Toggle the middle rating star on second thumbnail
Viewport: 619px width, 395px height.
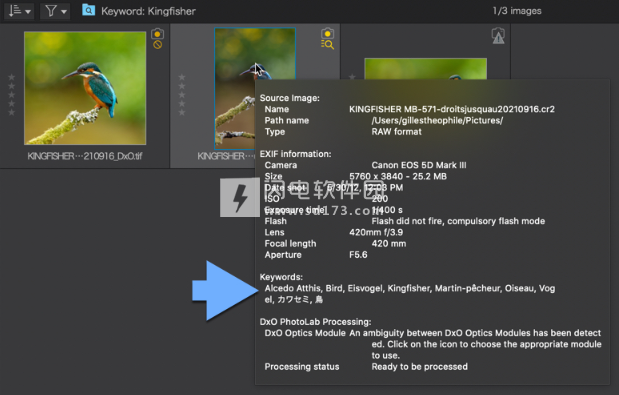click(182, 95)
